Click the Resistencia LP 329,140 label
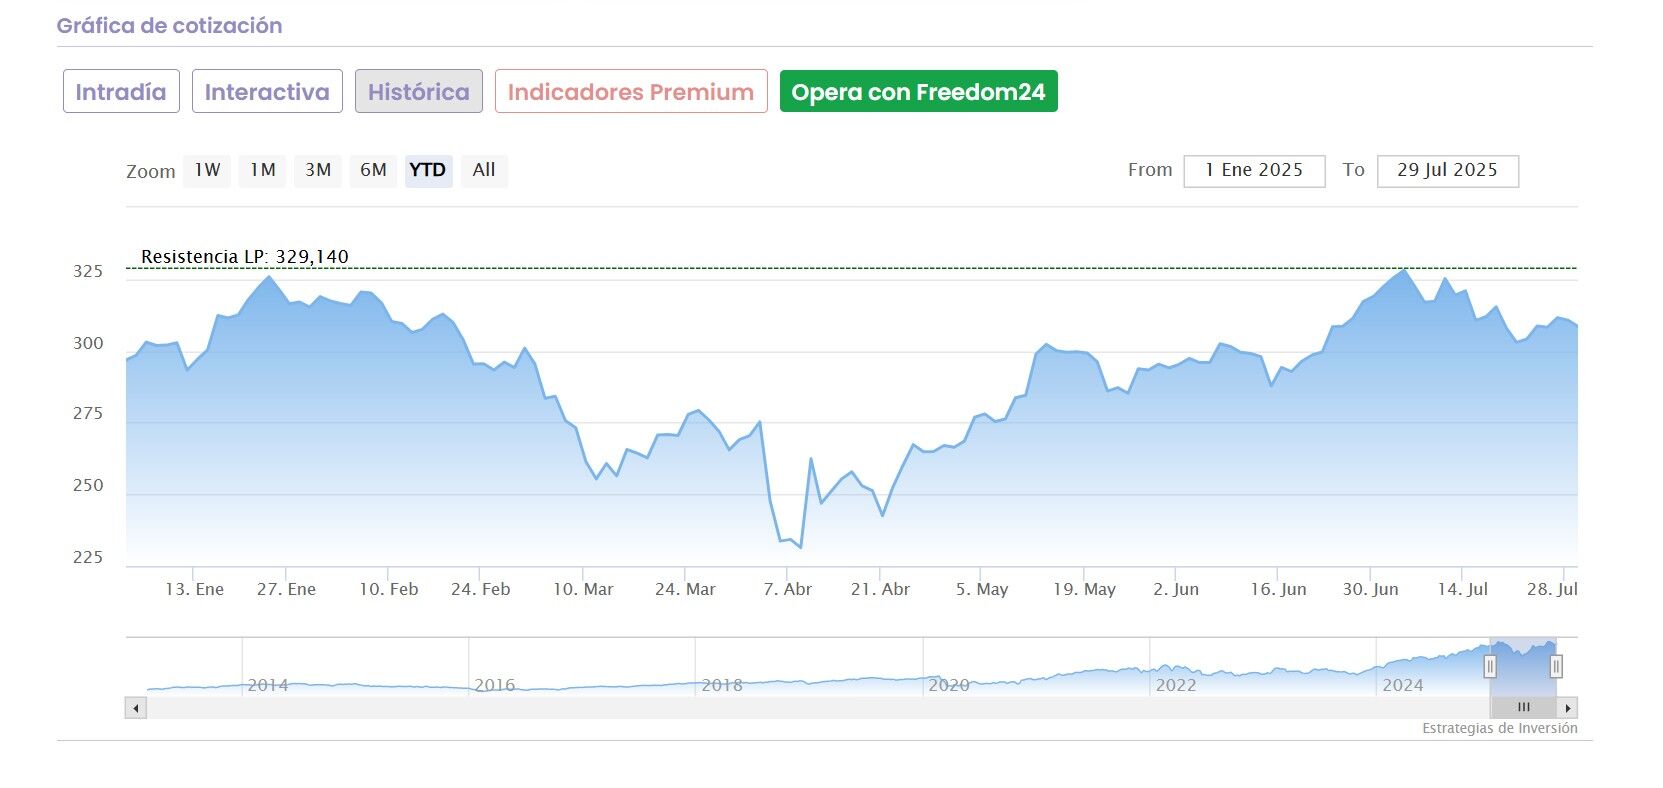Viewport: 1663px width, 788px height. [x=245, y=257]
